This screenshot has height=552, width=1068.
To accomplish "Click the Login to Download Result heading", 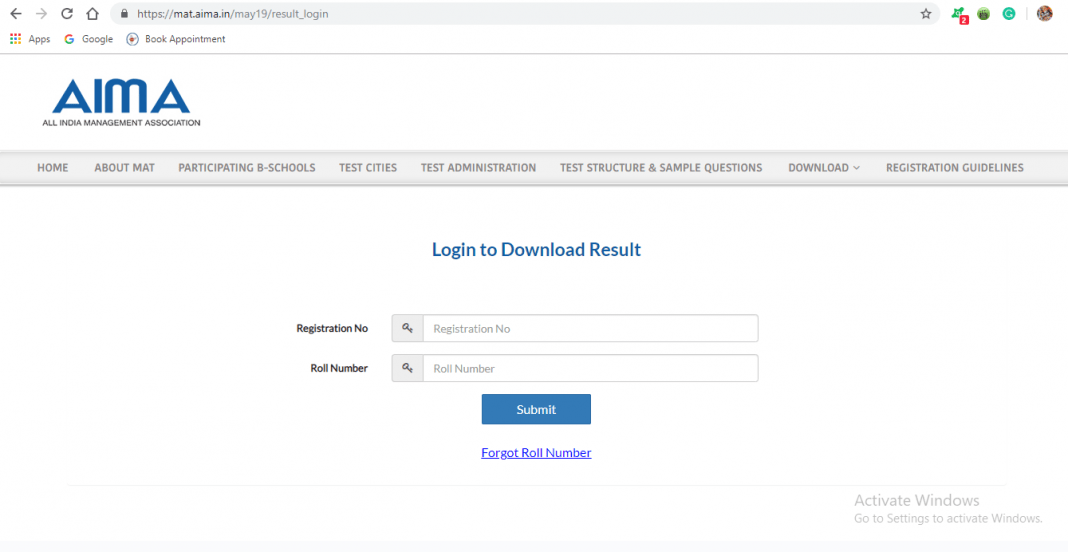I will 536,249.
